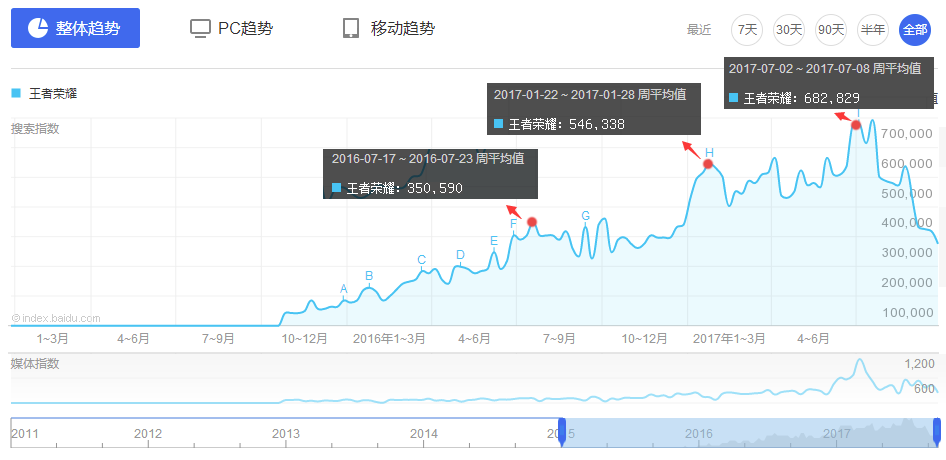Click the 100,000 y-axis value
The height and width of the screenshot is (460, 946).
pos(907,312)
